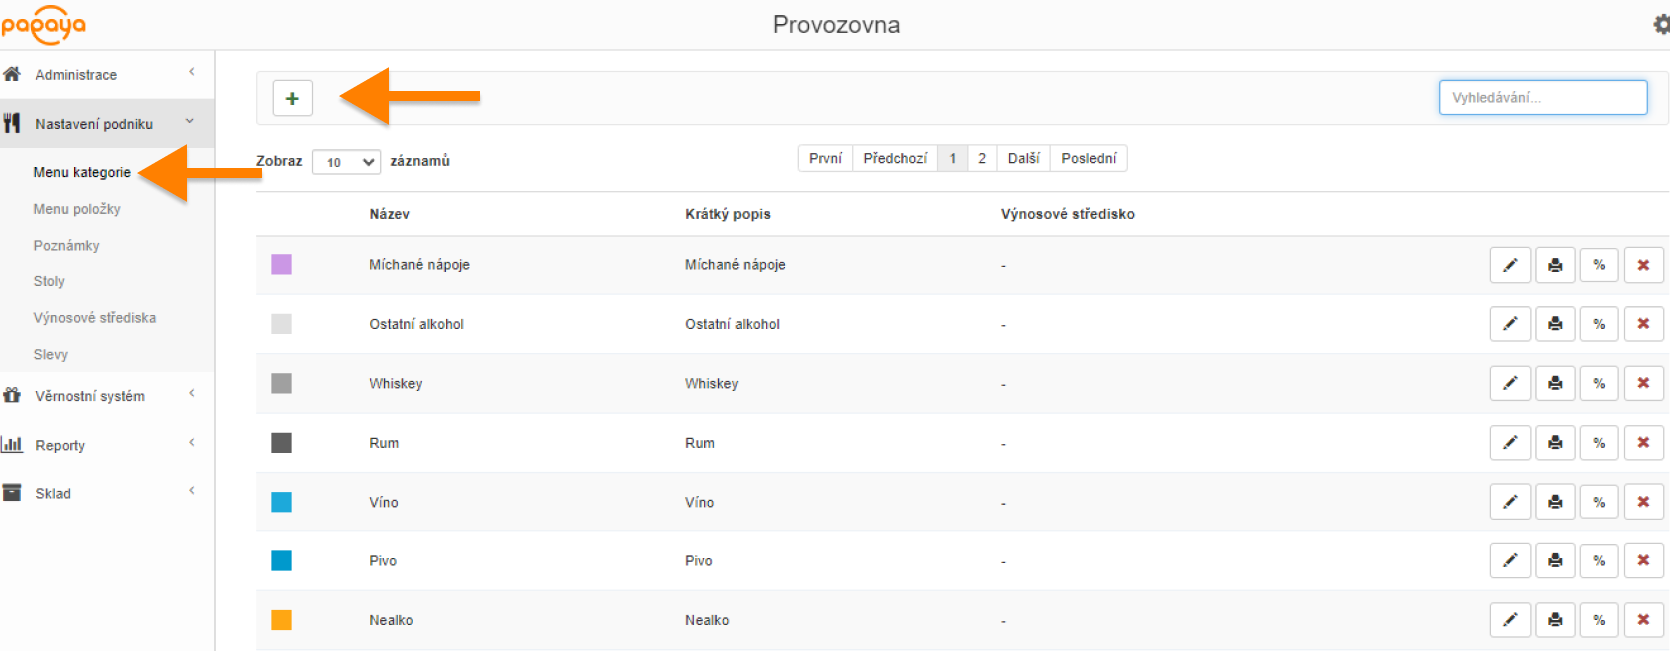The height and width of the screenshot is (651, 1670).
Task: Expand the Věrnostní systém section
Action: tap(90, 396)
